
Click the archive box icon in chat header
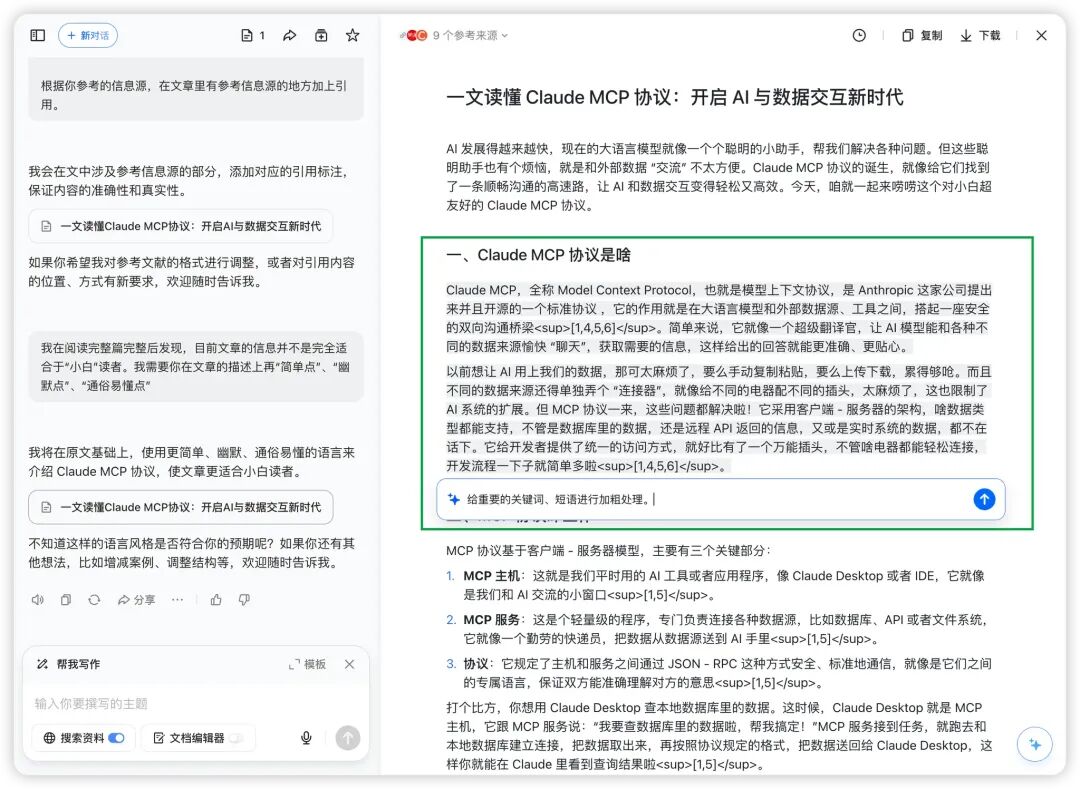(321, 35)
